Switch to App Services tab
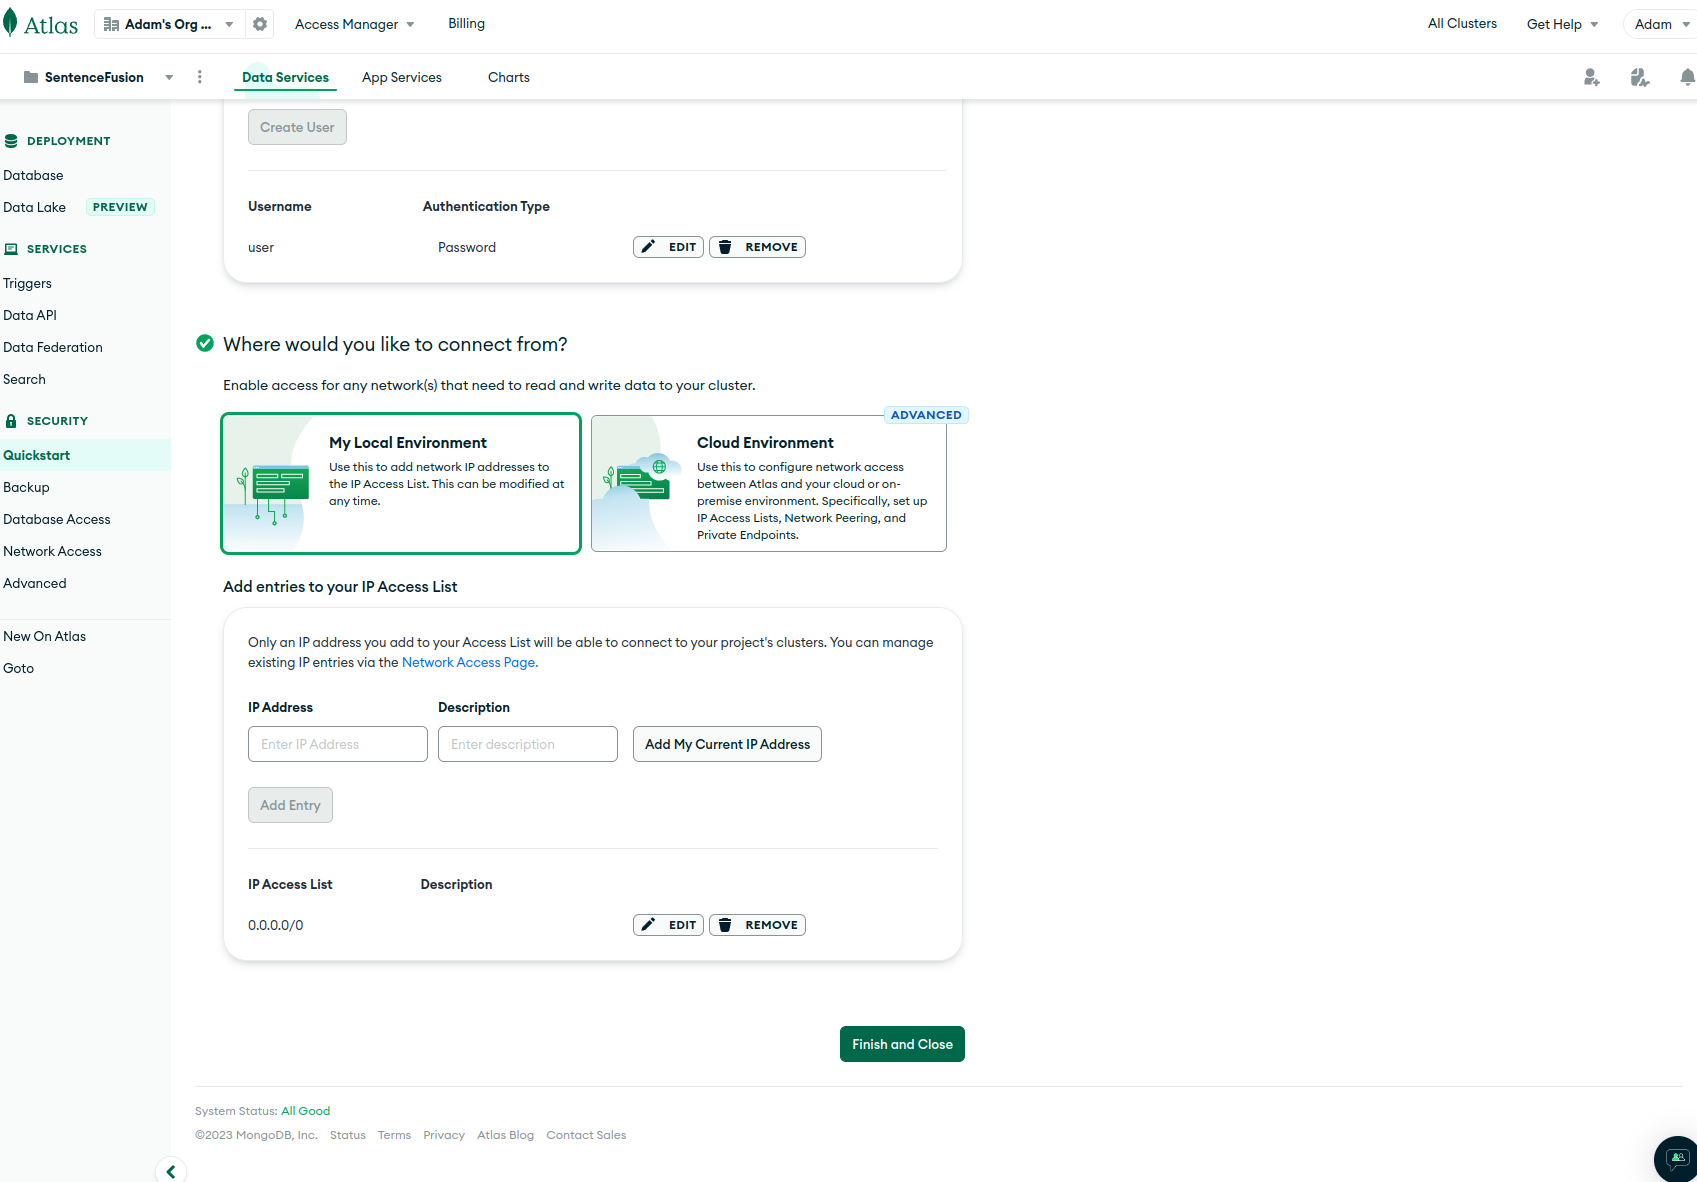Viewport: 1697px width, 1182px height. [x=402, y=77]
